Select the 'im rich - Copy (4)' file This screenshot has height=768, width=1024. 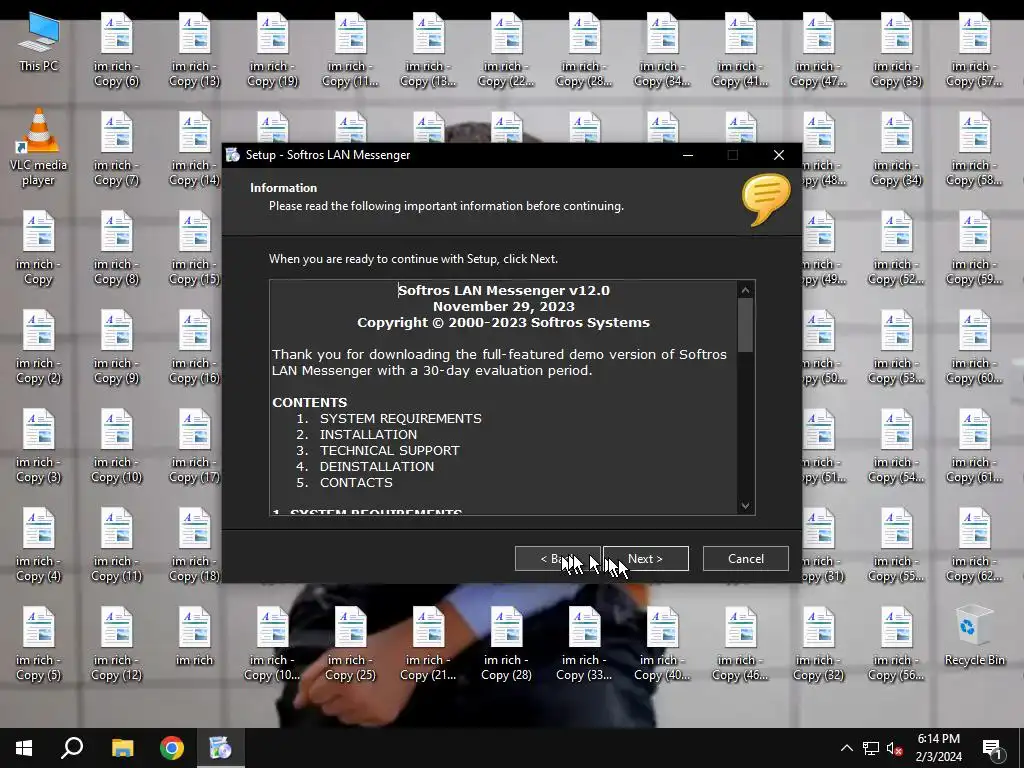coord(38,547)
